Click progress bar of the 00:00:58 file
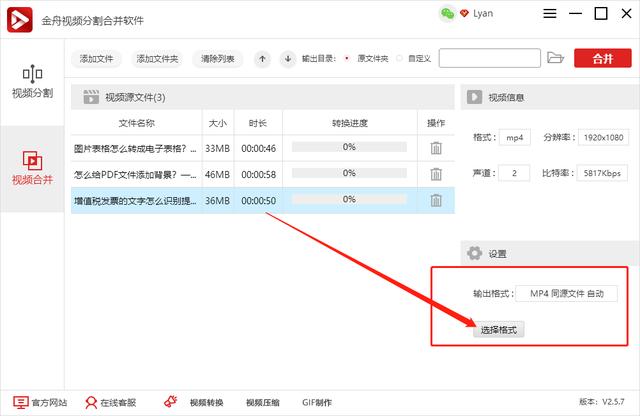640x416 pixels. click(349, 173)
